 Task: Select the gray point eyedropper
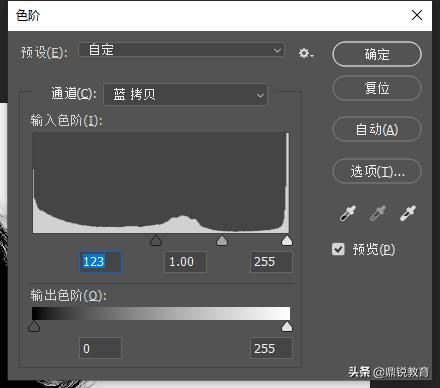[x=378, y=213]
